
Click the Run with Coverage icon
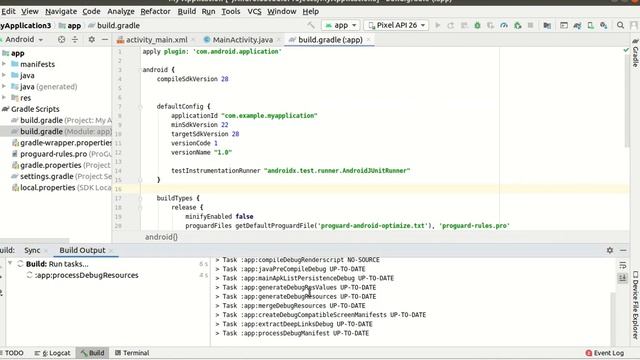pyautogui.click(x=491, y=25)
